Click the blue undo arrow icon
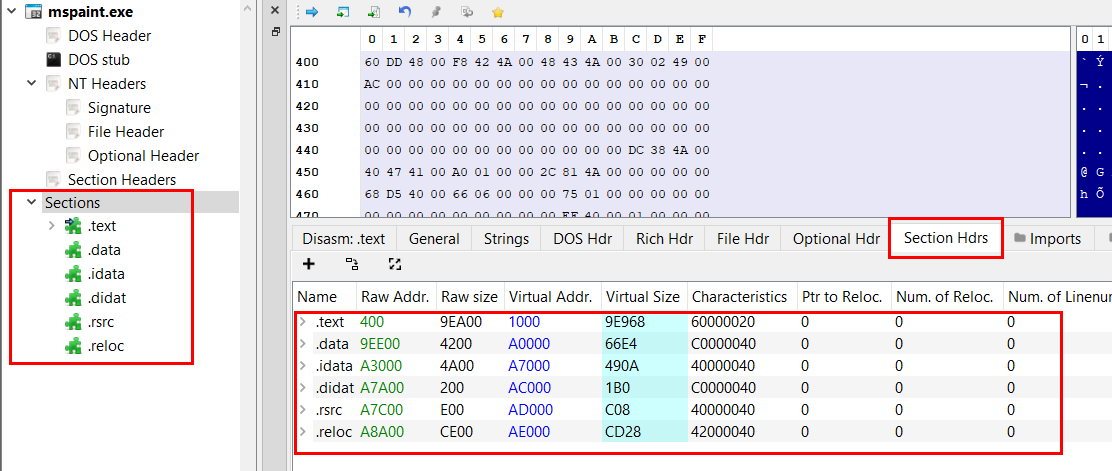The width and height of the screenshot is (1112, 471). pos(405,11)
